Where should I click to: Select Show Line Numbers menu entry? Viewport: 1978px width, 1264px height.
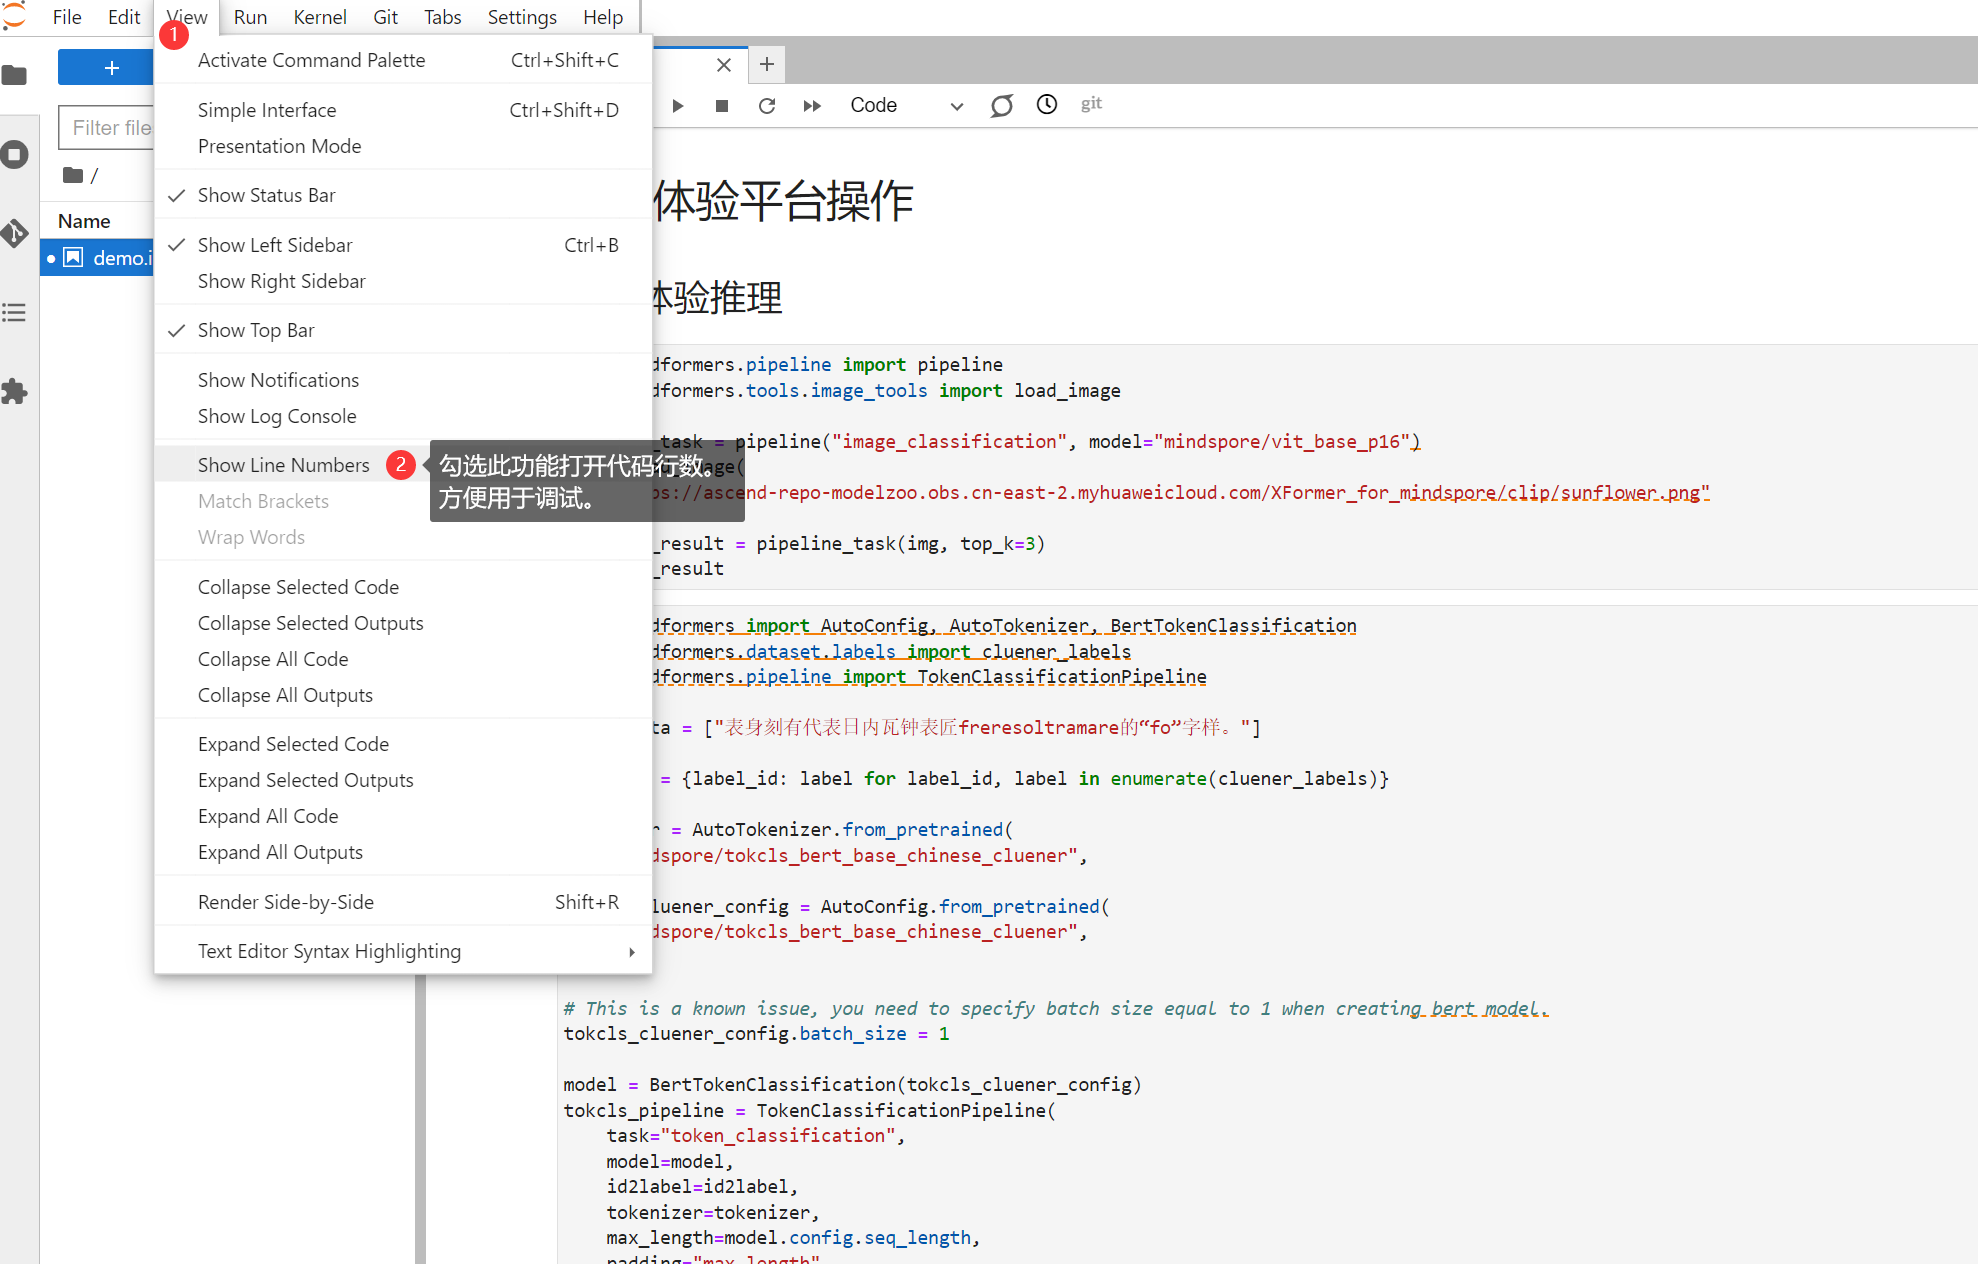click(283, 465)
